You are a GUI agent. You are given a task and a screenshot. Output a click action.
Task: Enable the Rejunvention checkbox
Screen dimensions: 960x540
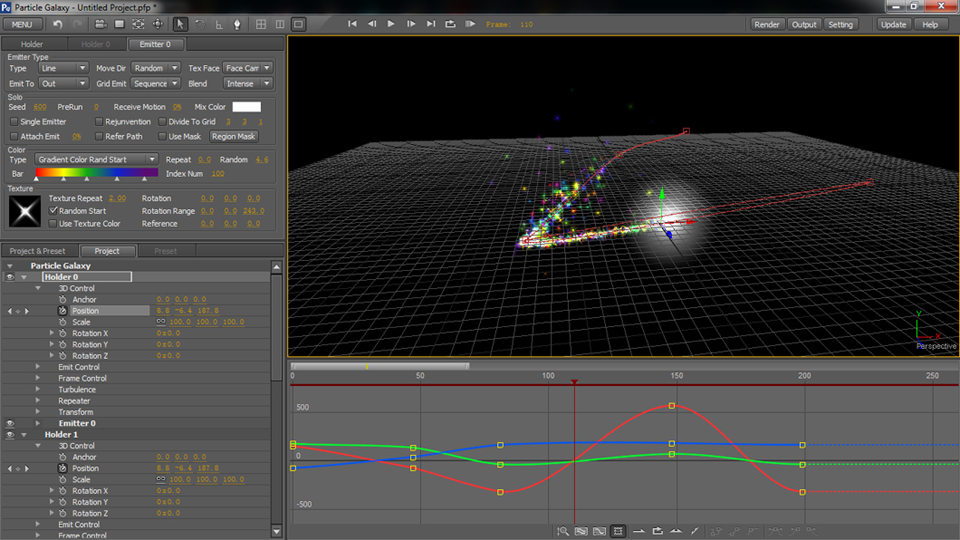click(x=99, y=122)
